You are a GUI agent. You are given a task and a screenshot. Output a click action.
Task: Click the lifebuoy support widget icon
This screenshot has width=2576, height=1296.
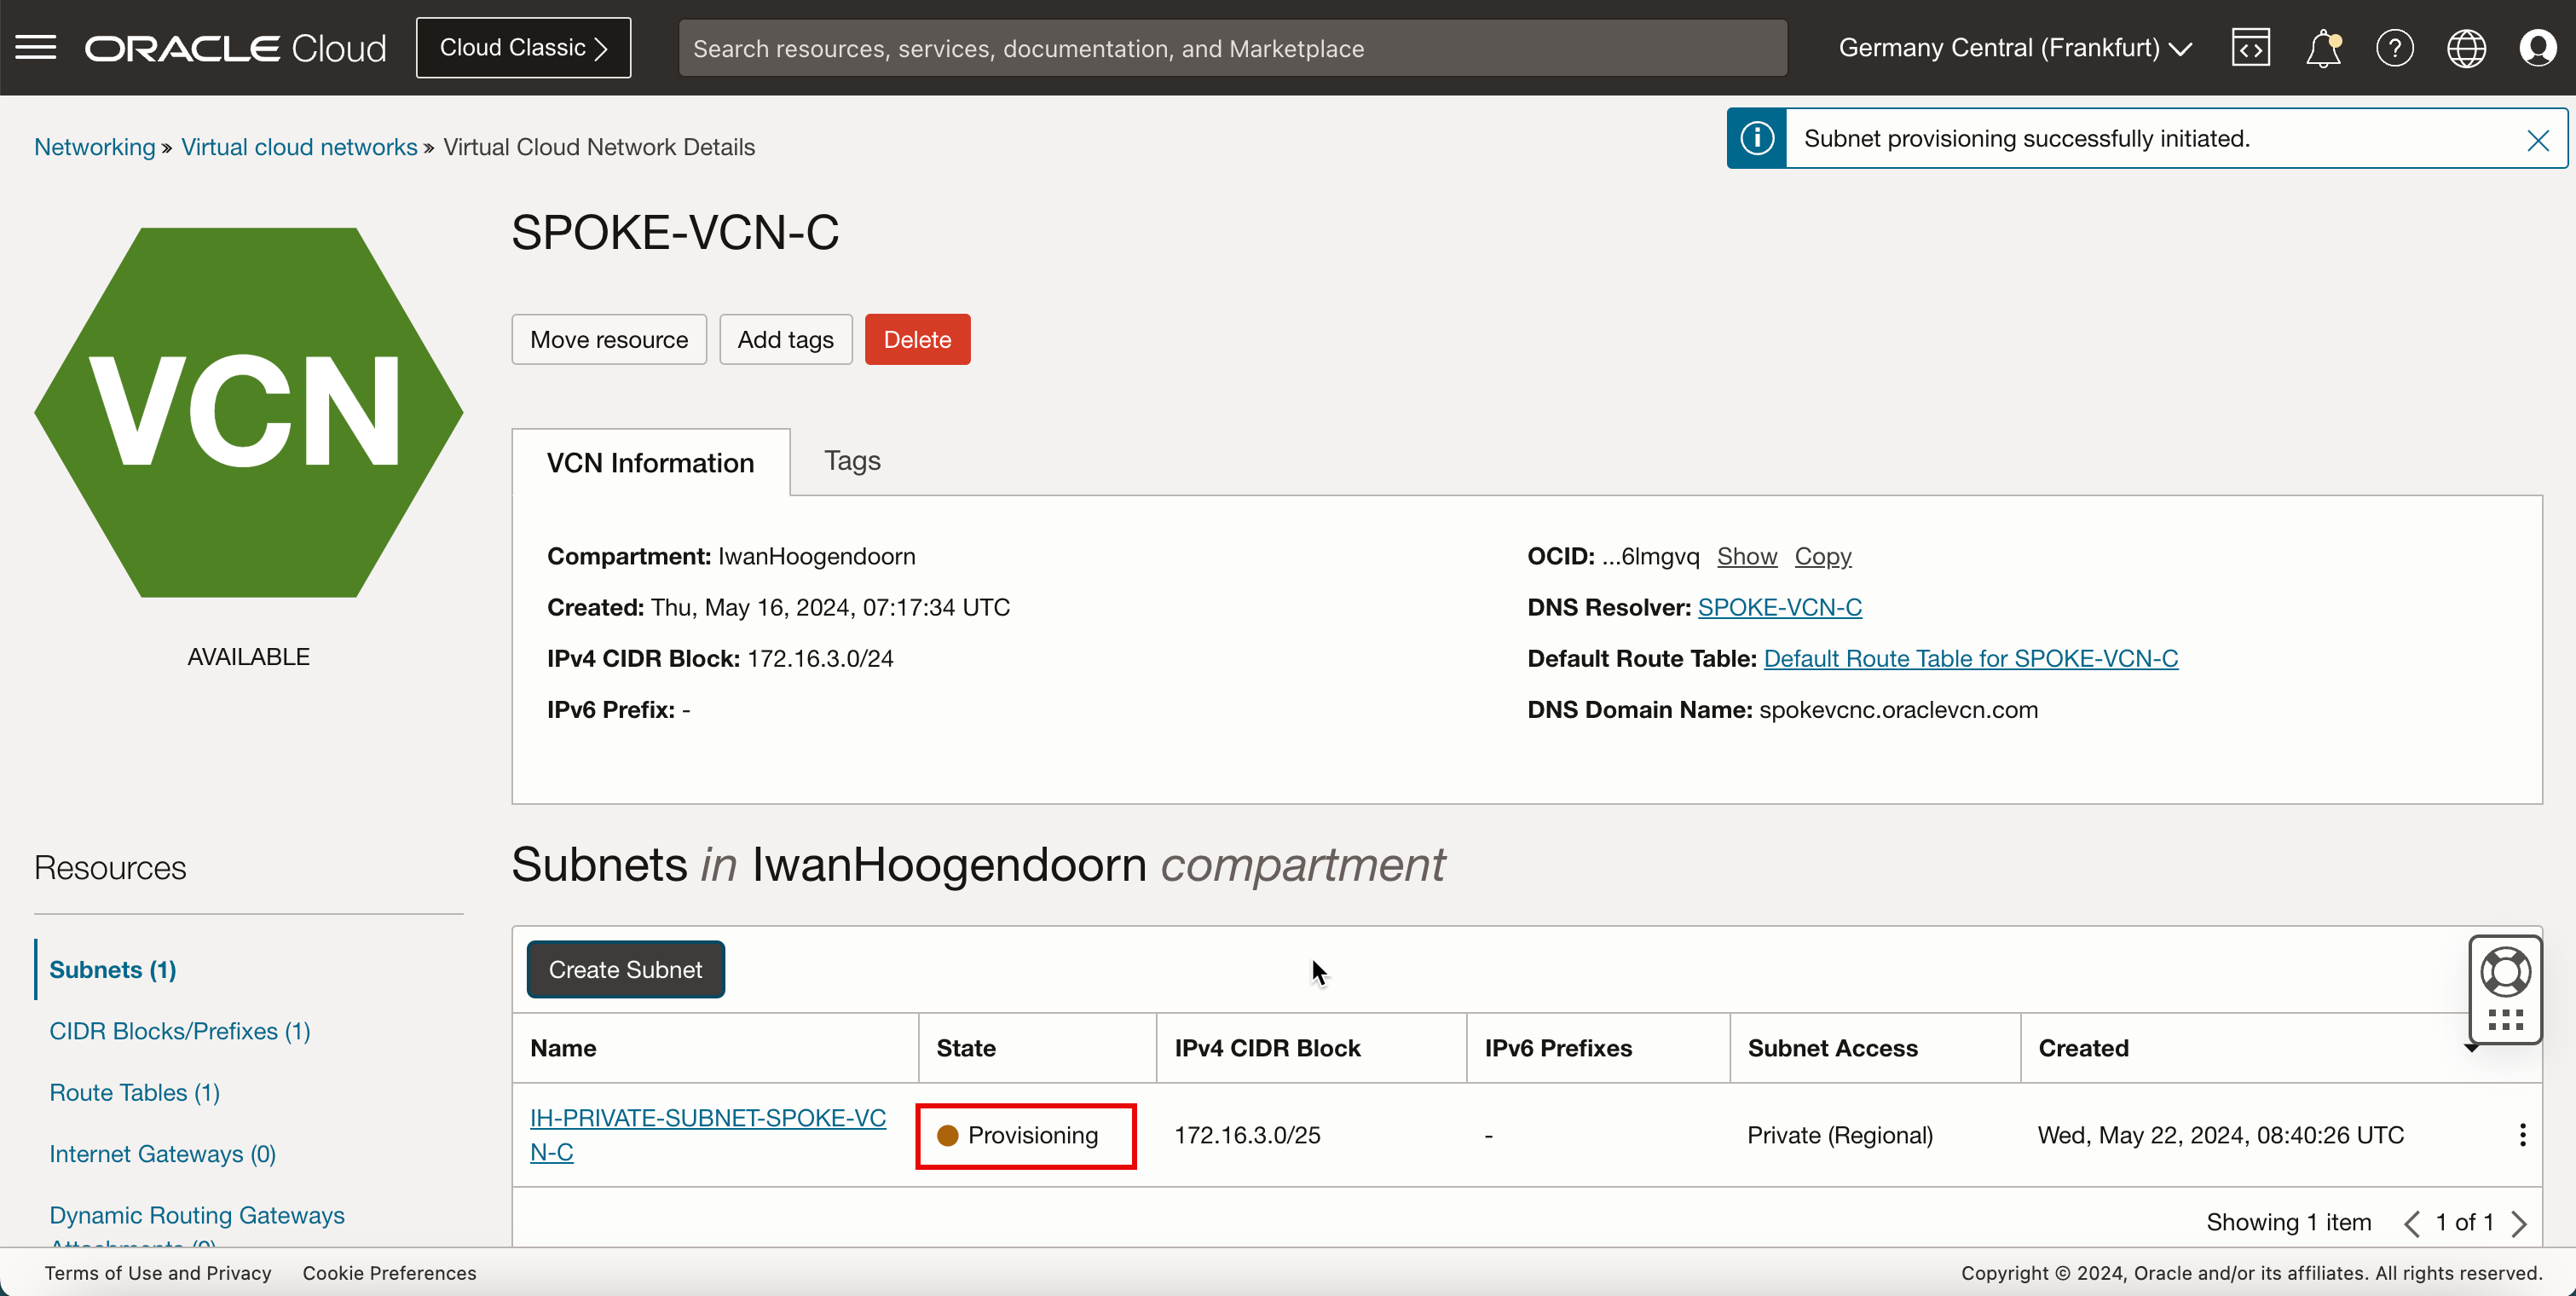click(2505, 971)
